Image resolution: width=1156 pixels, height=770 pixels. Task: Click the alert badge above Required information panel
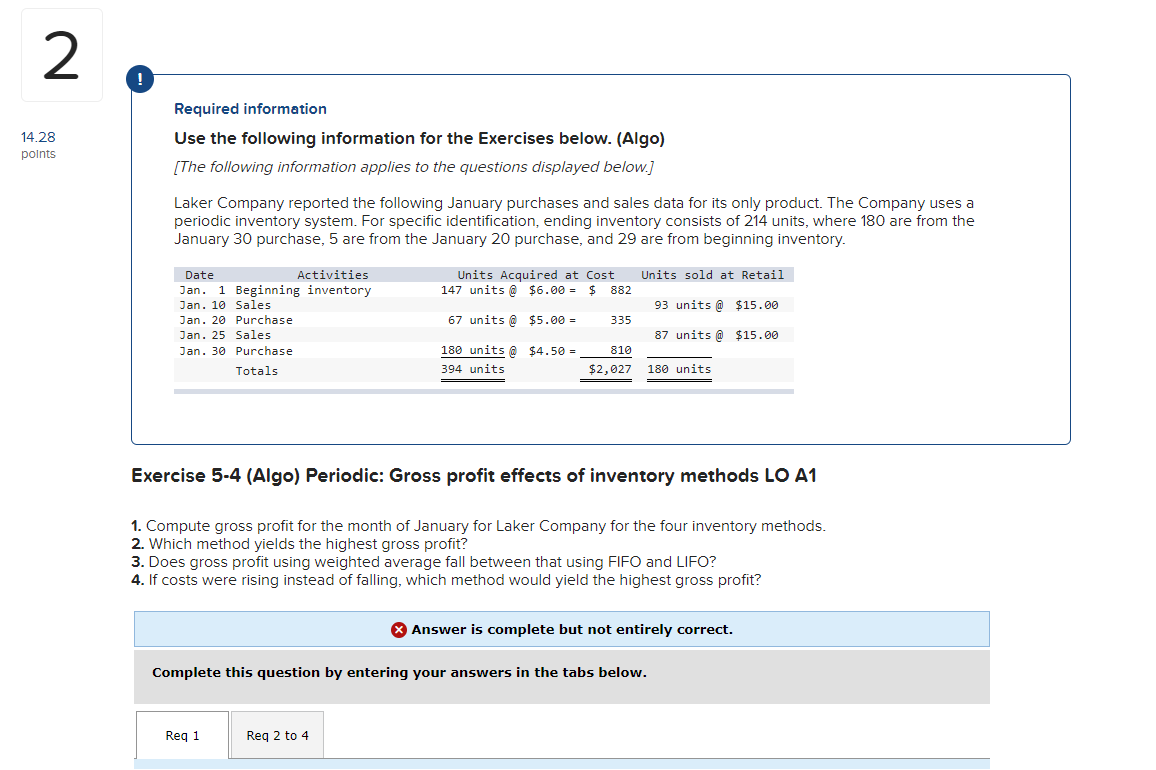140,78
